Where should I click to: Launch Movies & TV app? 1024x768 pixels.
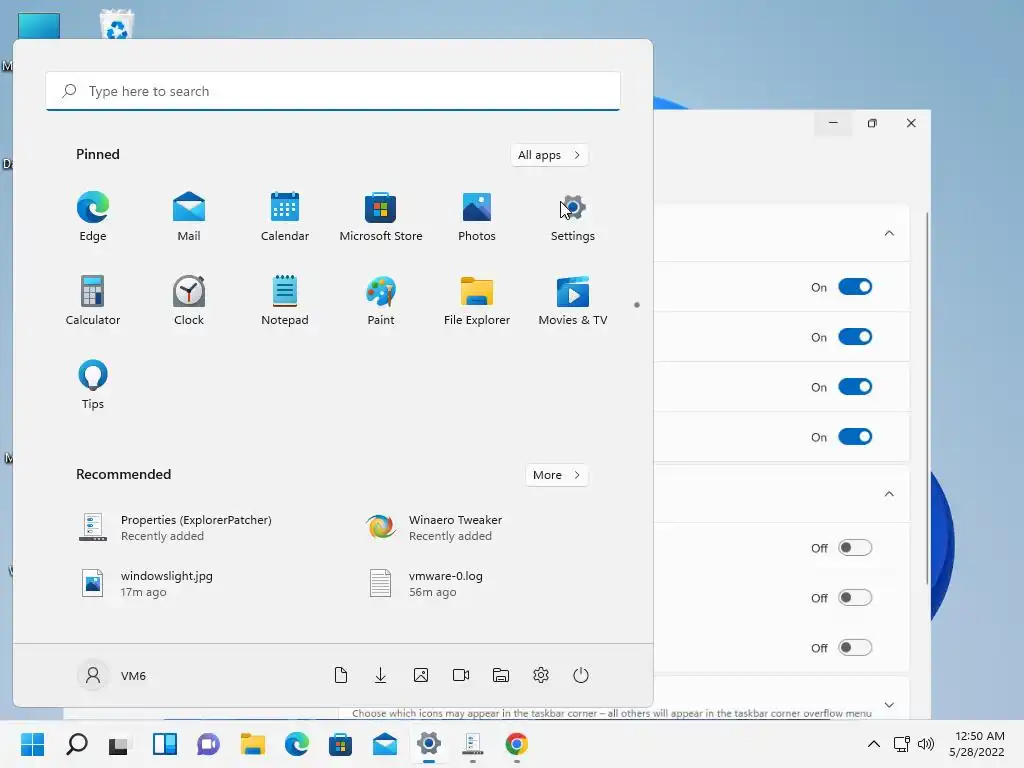(x=573, y=300)
